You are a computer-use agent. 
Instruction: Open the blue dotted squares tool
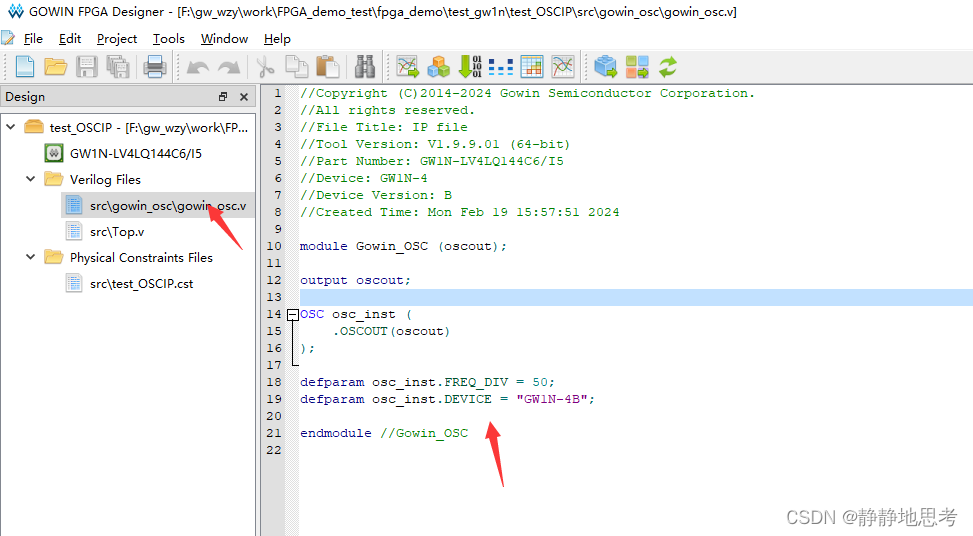pos(501,66)
